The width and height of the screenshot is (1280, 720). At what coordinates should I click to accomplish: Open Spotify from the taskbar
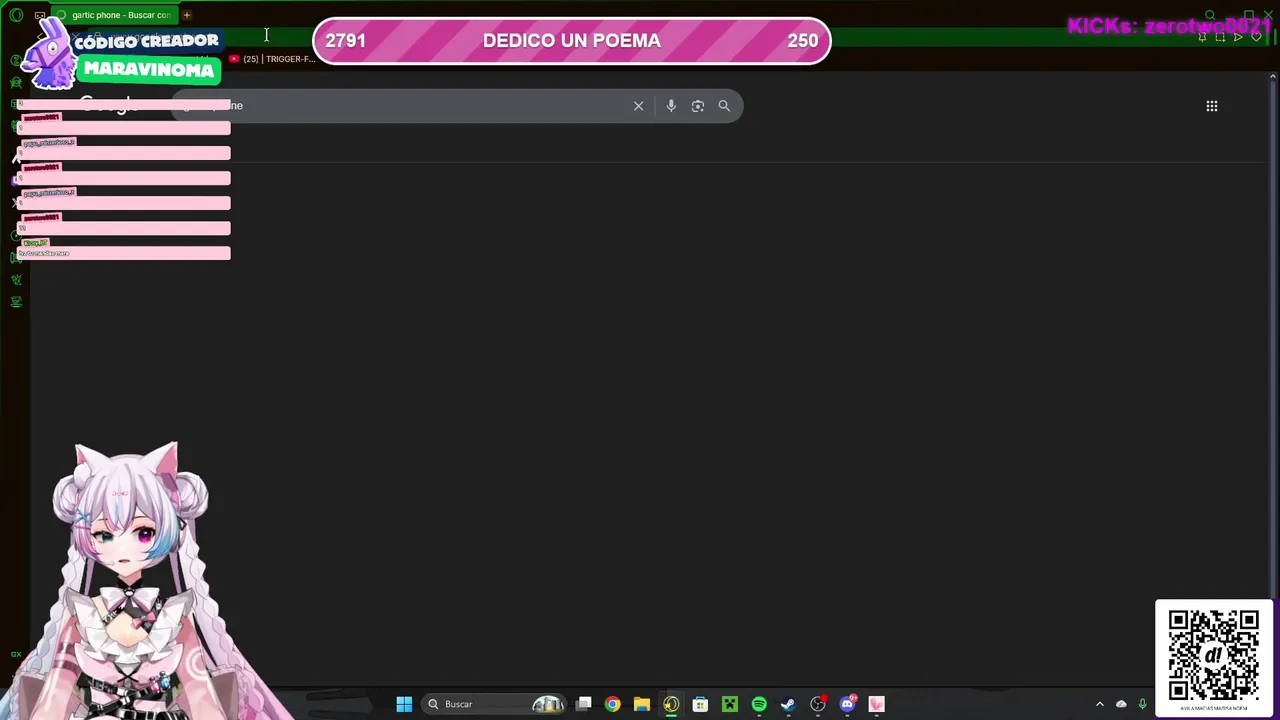759,704
